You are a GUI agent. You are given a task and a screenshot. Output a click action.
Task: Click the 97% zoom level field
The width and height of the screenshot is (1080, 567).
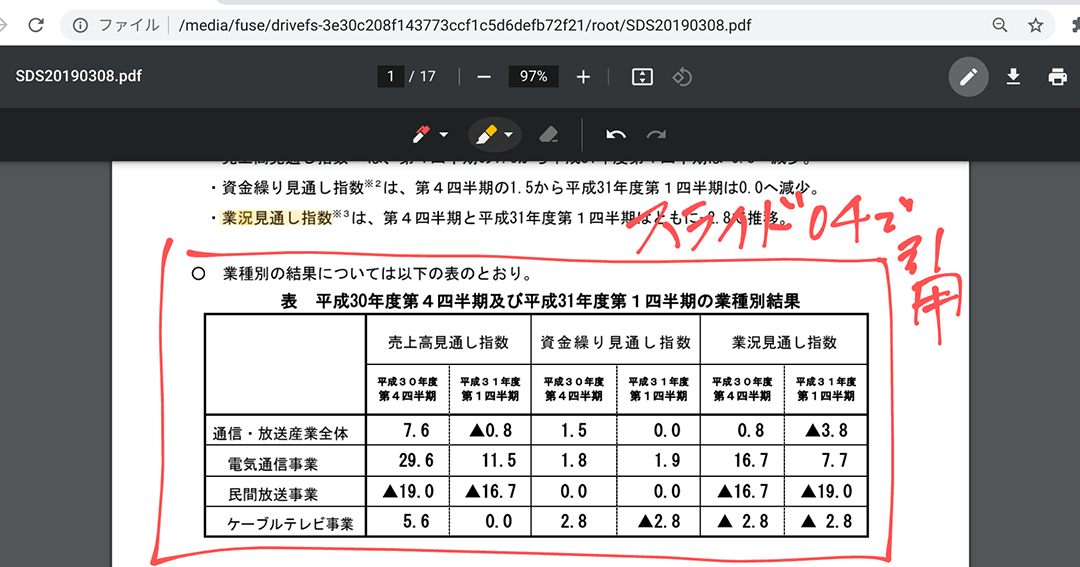534,76
